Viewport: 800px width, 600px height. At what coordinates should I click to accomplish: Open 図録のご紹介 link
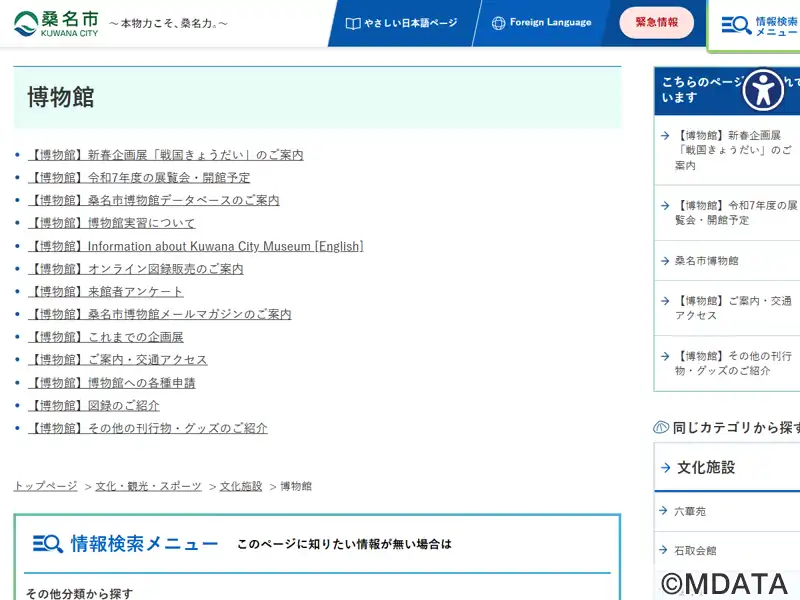94,406
